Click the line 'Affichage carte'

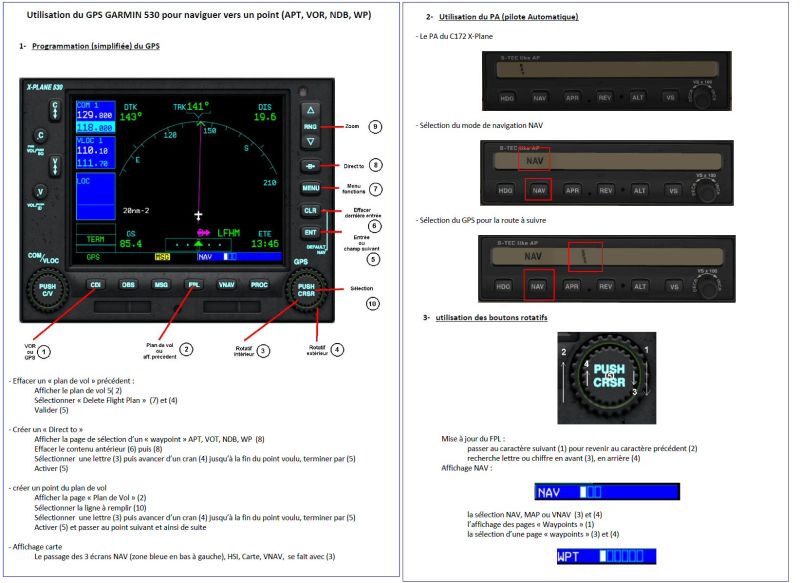(36, 547)
